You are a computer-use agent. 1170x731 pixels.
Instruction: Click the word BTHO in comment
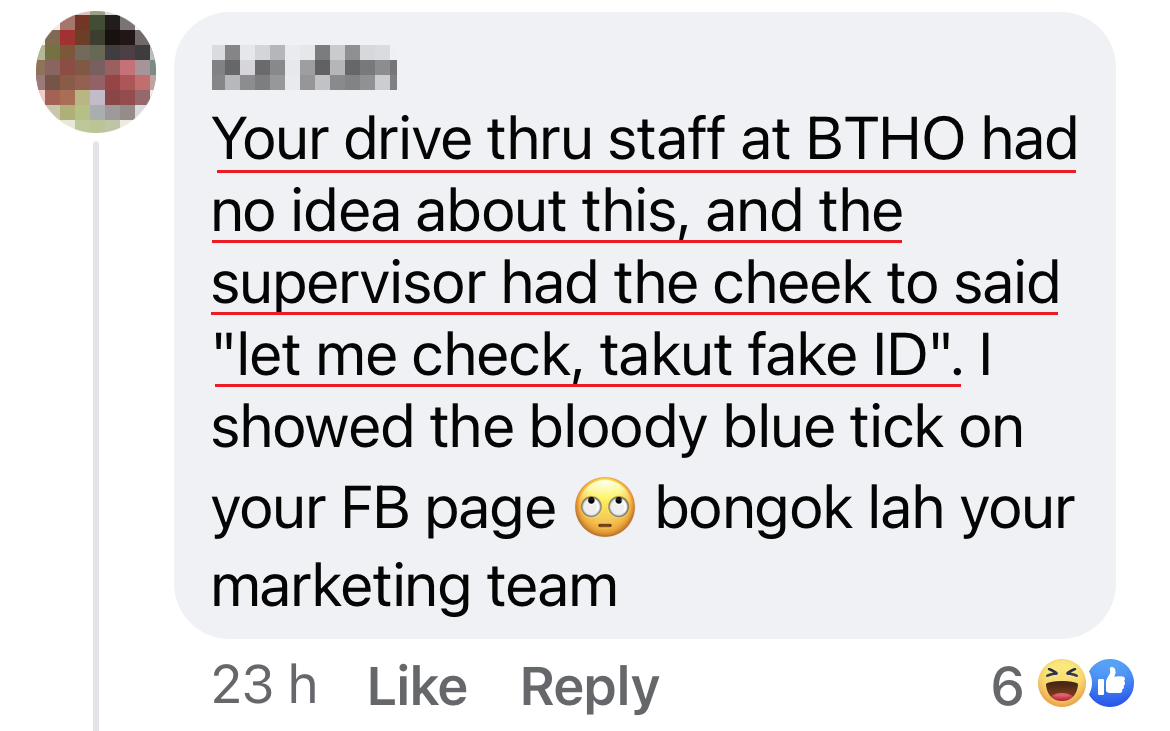click(885, 139)
